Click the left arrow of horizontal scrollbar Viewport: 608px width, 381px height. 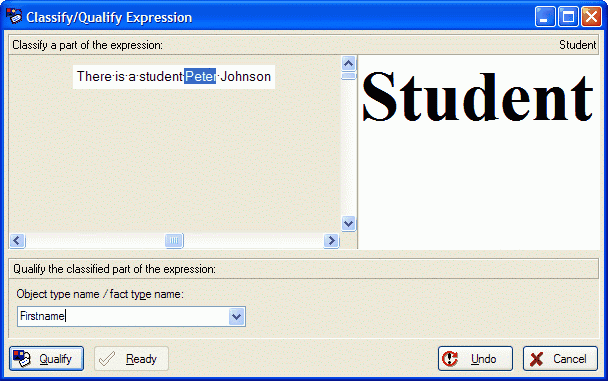(17, 241)
